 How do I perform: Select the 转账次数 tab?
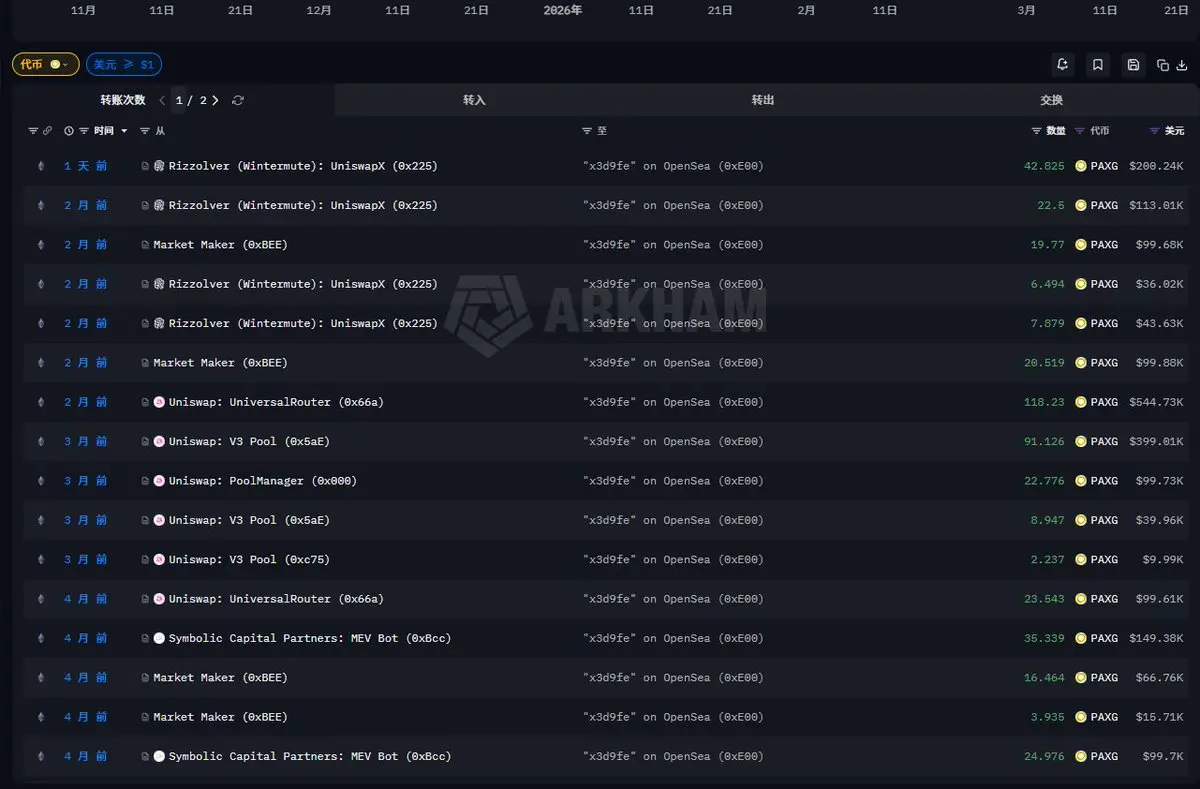pyautogui.click(x=122, y=100)
